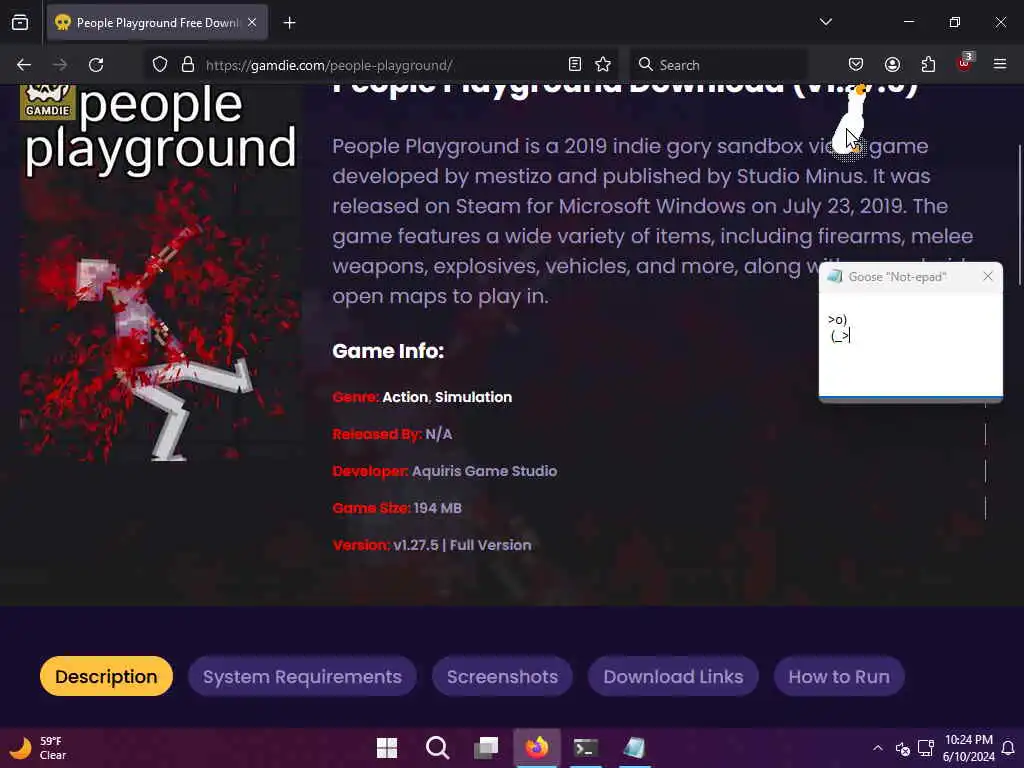Viewport: 1024px width, 768px height.
Task: Open the network tray icon
Action: coord(925,748)
